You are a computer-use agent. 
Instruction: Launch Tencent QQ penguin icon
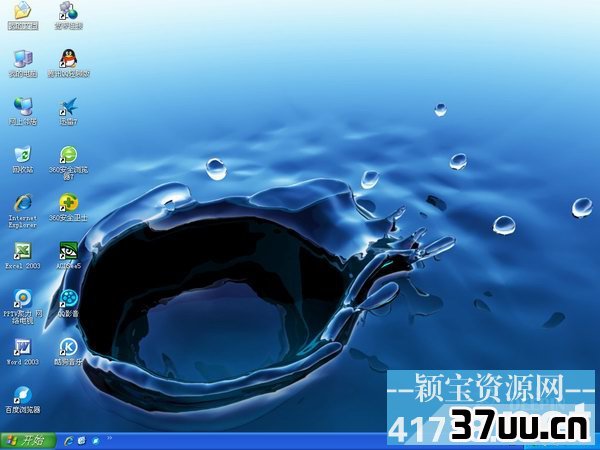click(x=68, y=58)
